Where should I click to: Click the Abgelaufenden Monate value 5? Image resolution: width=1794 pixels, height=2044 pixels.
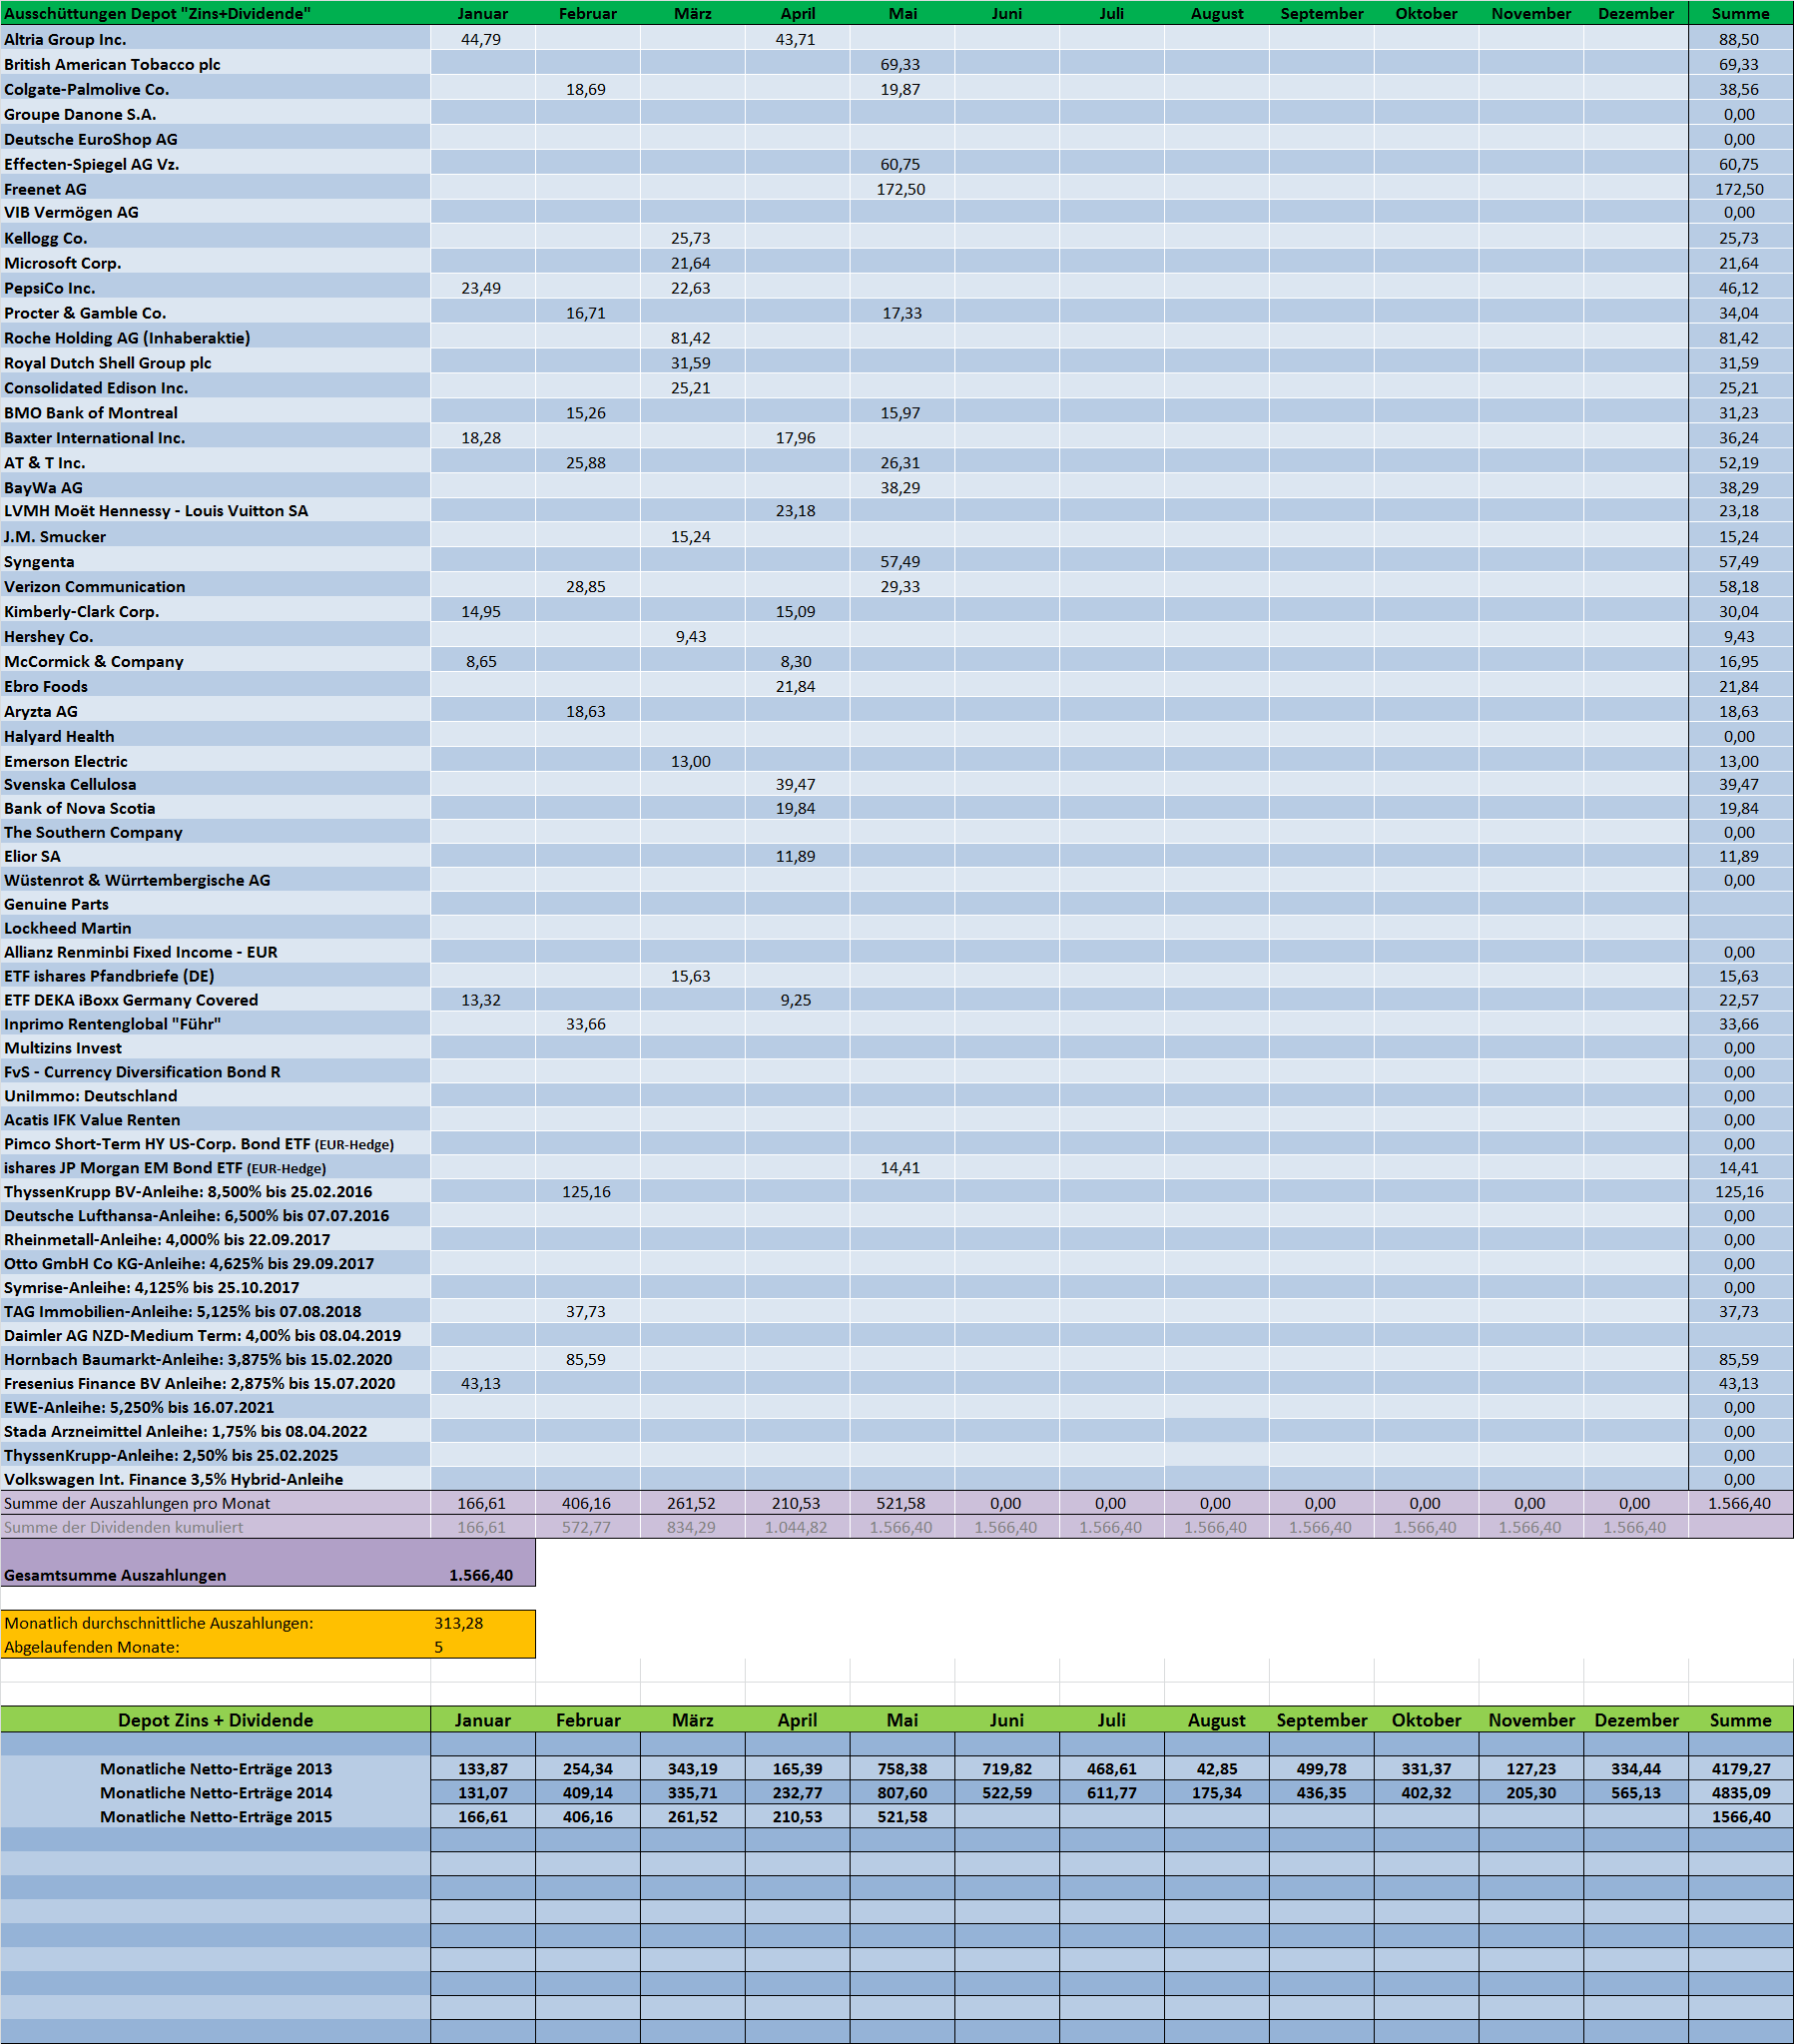(439, 1649)
